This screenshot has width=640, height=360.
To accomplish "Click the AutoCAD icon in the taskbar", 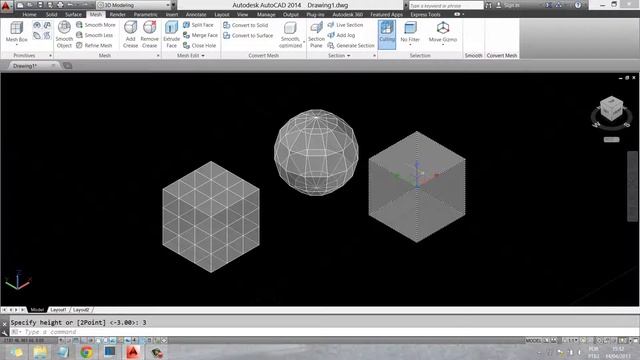I will point(133,352).
